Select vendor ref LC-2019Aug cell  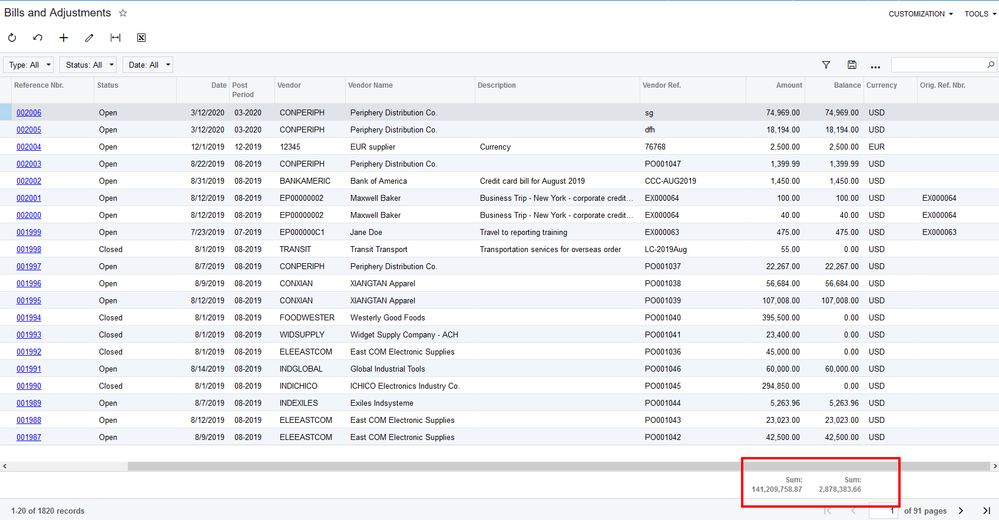[x=666, y=249]
